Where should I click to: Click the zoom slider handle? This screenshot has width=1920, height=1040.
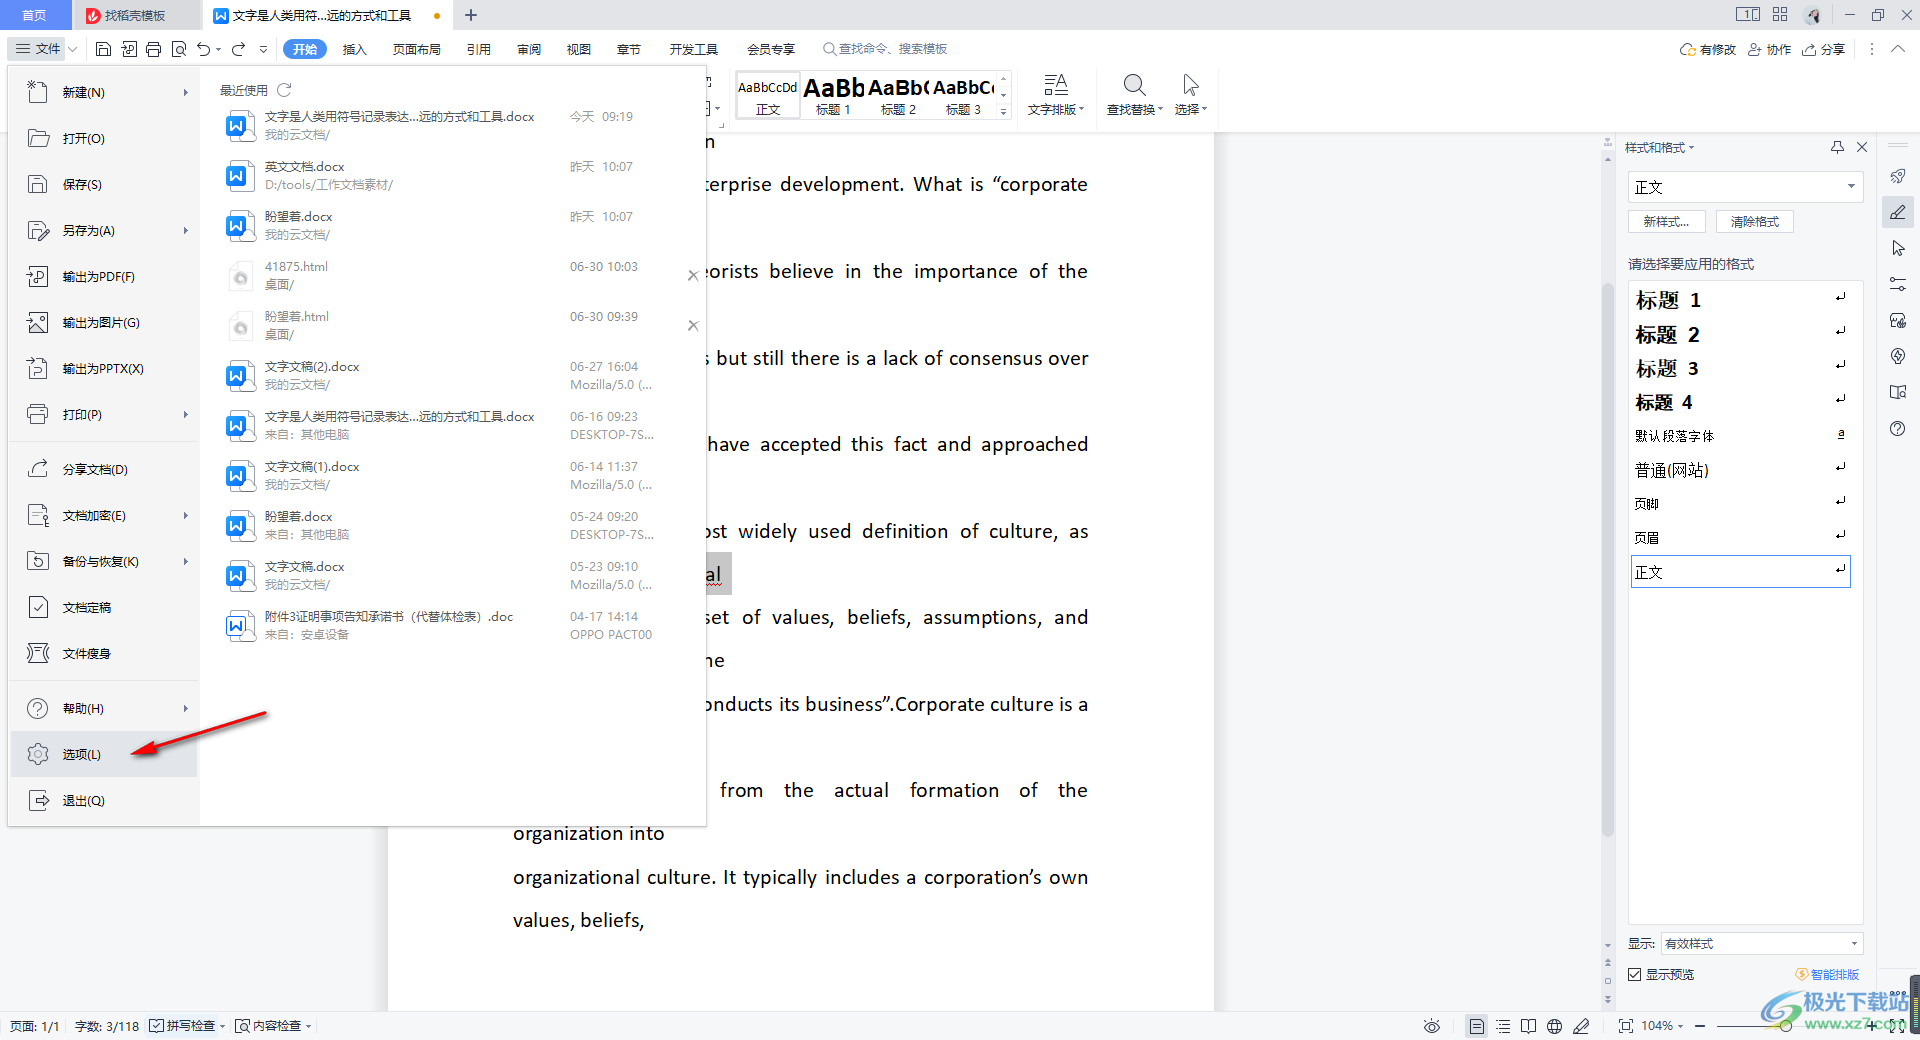tap(1785, 1026)
